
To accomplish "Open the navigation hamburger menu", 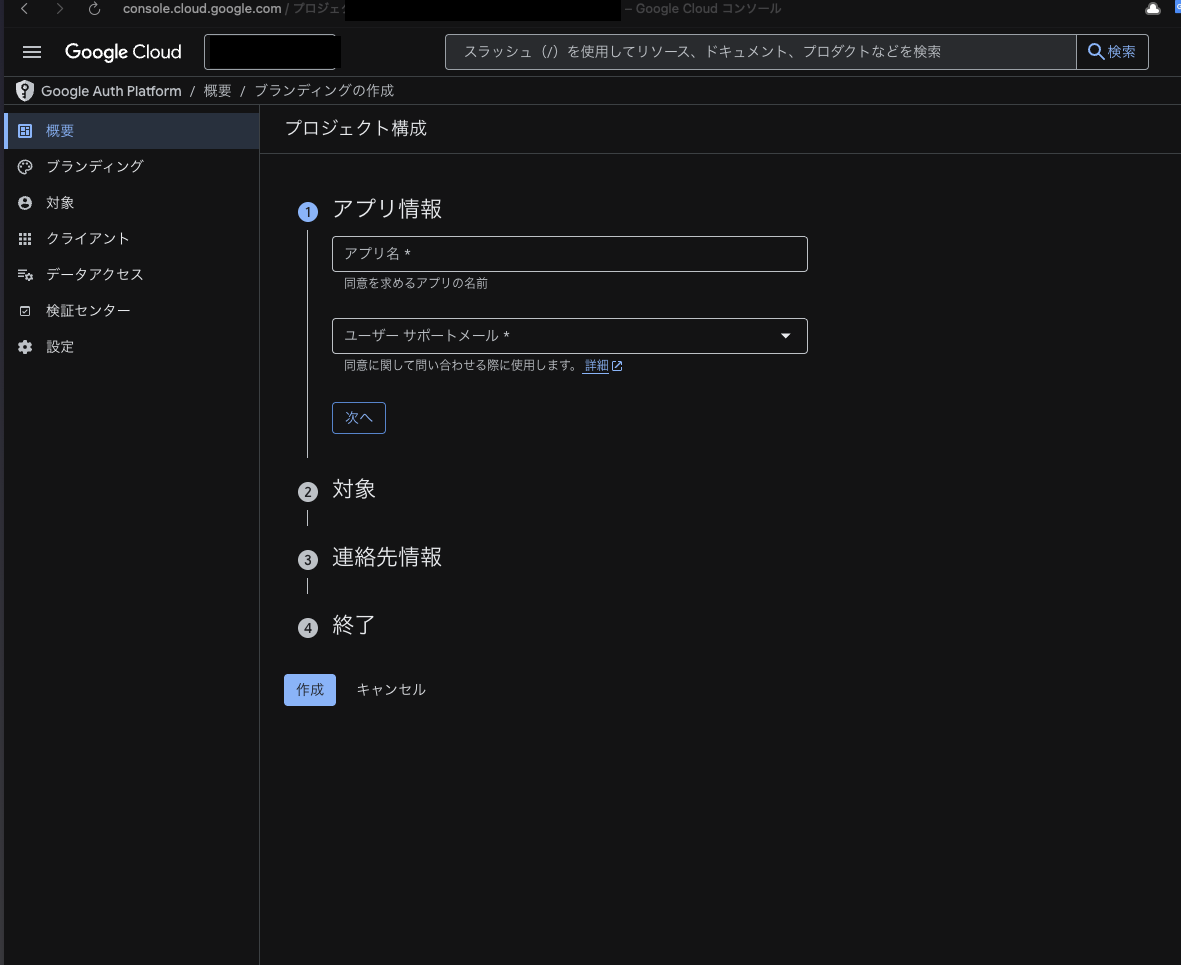I will [x=31, y=52].
